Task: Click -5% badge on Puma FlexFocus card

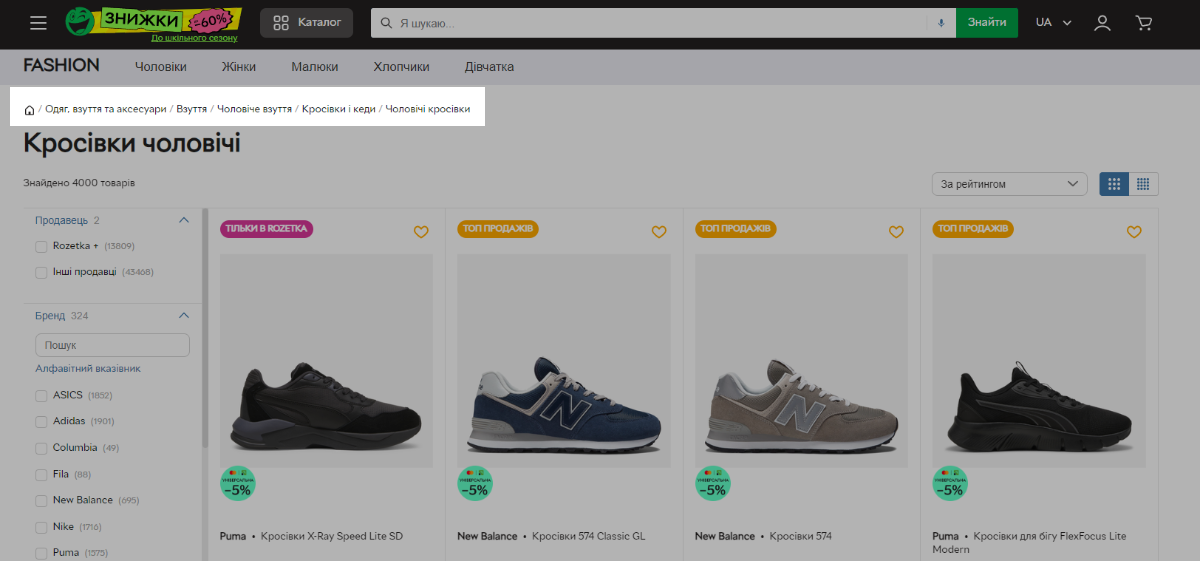Action: pos(950,484)
